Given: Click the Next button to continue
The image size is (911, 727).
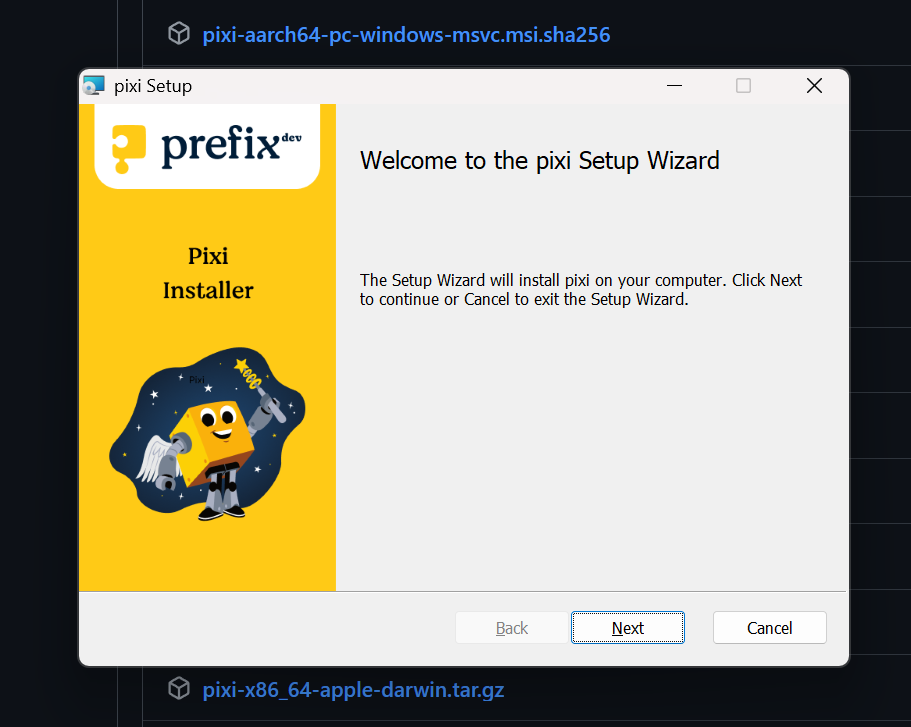Looking at the screenshot, I should (x=627, y=628).
